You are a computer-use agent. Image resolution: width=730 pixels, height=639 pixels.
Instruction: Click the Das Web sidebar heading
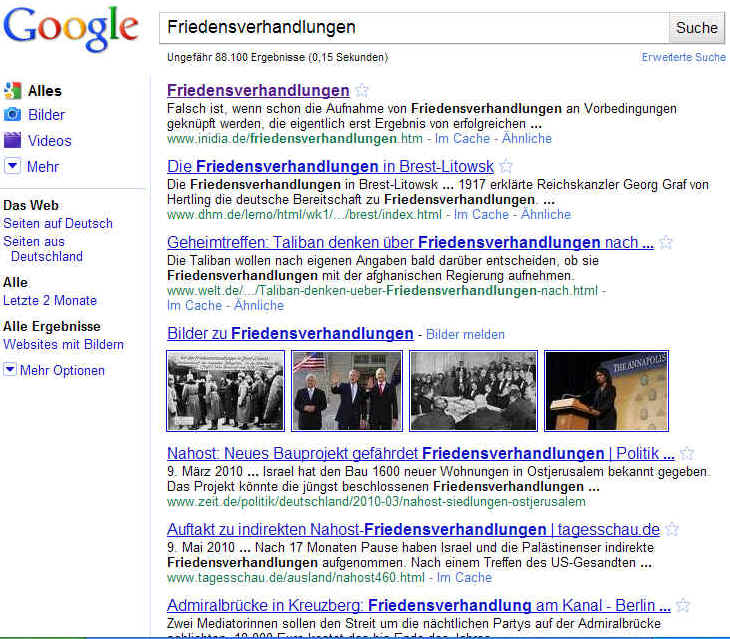tap(31, 205)
